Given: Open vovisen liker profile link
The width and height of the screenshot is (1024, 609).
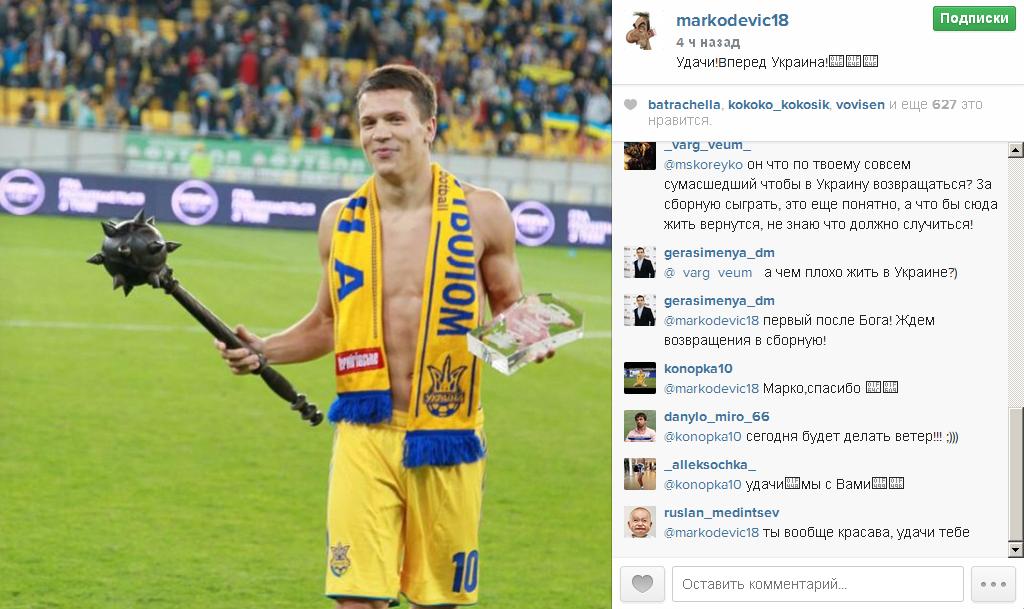Looking at the screenshot, I should 861,104.
